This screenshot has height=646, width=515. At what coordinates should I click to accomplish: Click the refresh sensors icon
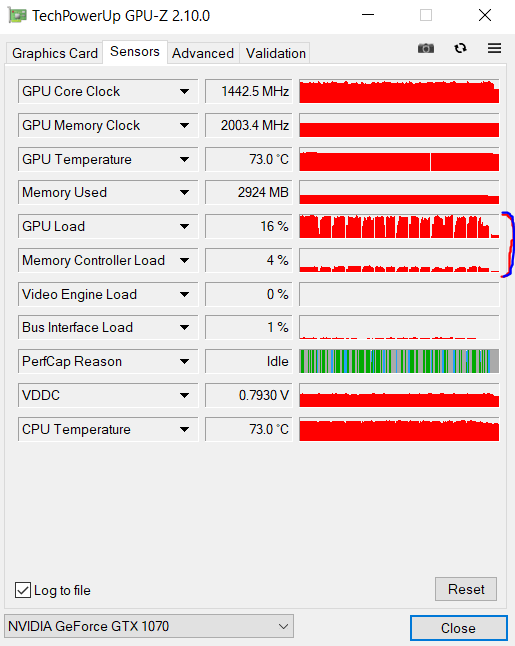[x=460, y=48]
